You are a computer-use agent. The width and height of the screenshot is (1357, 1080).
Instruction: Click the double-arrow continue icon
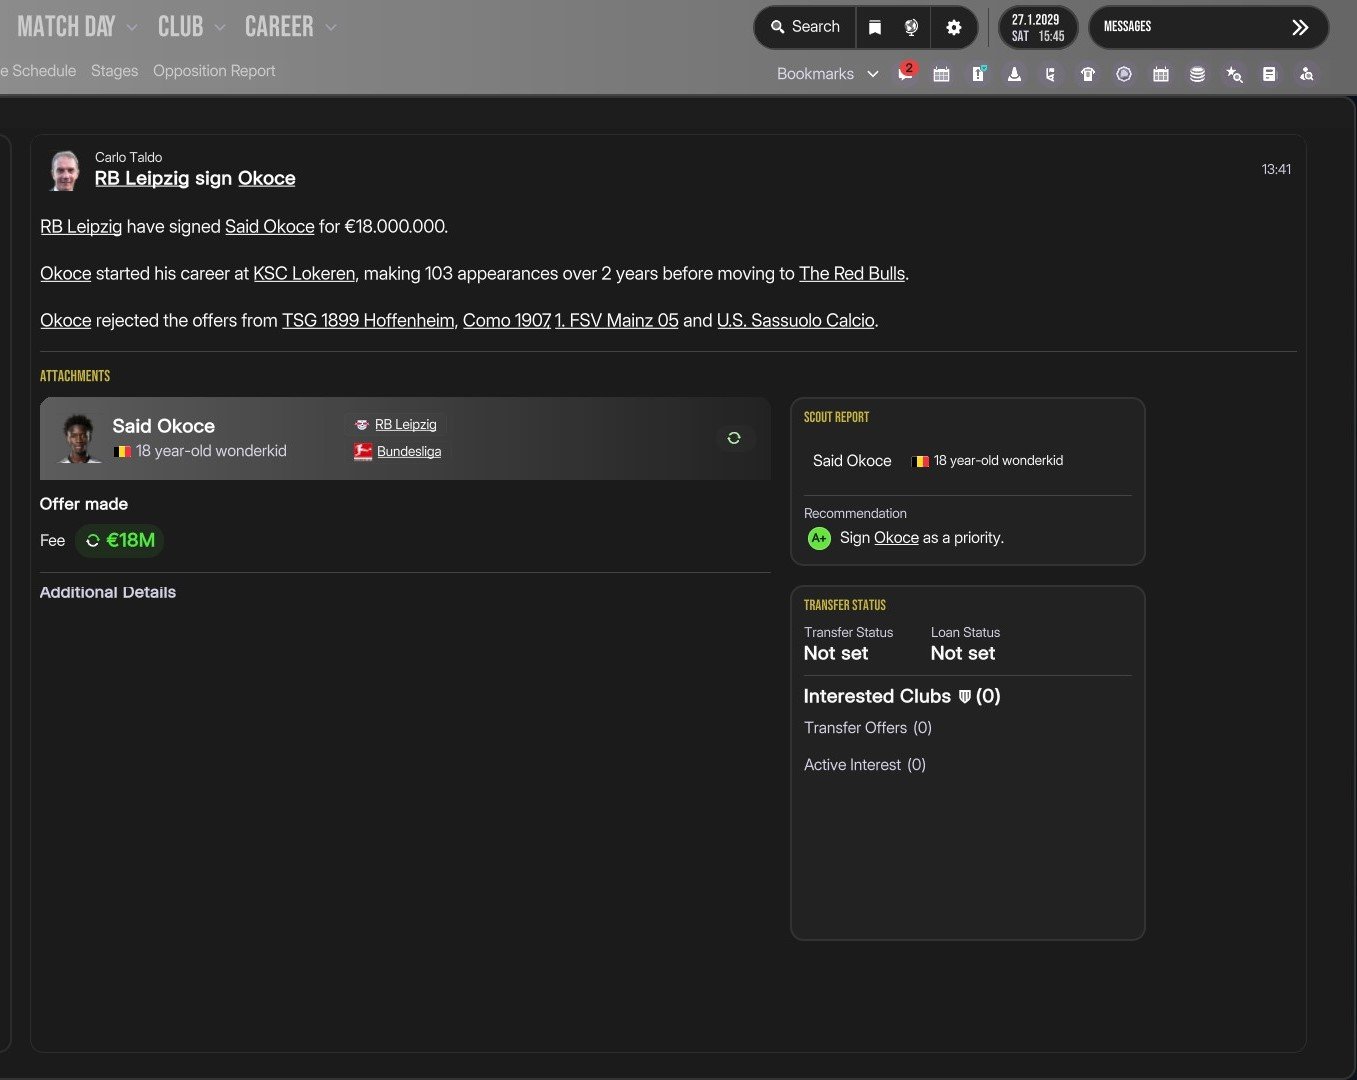1300,27
